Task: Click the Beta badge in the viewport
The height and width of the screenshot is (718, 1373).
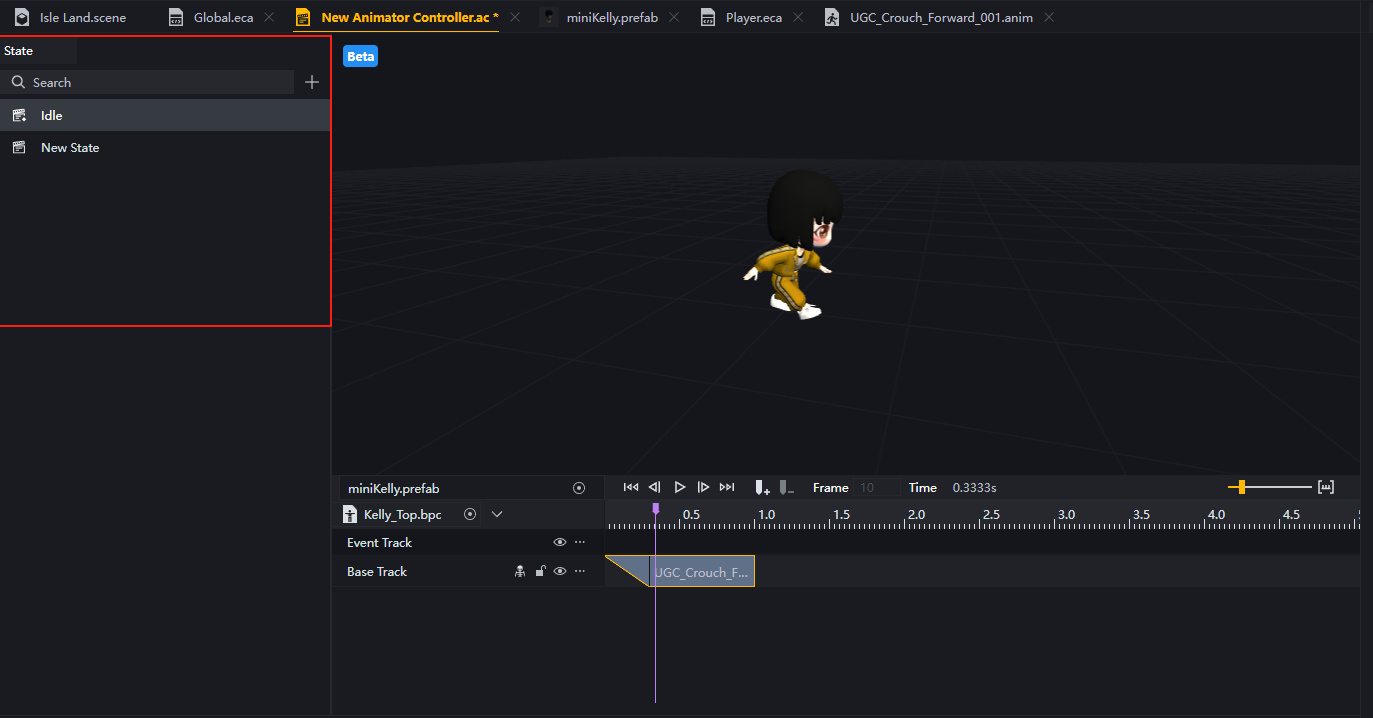Action: coord(360,56)
